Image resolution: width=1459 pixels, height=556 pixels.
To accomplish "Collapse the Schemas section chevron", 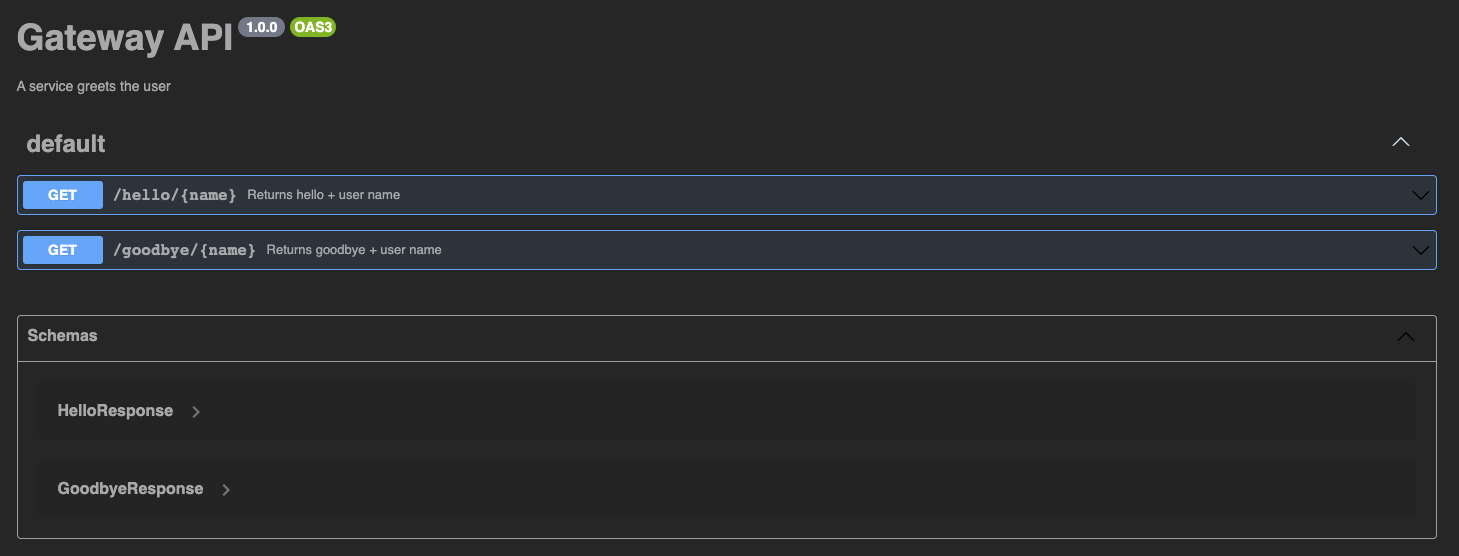I will 1405,337.
